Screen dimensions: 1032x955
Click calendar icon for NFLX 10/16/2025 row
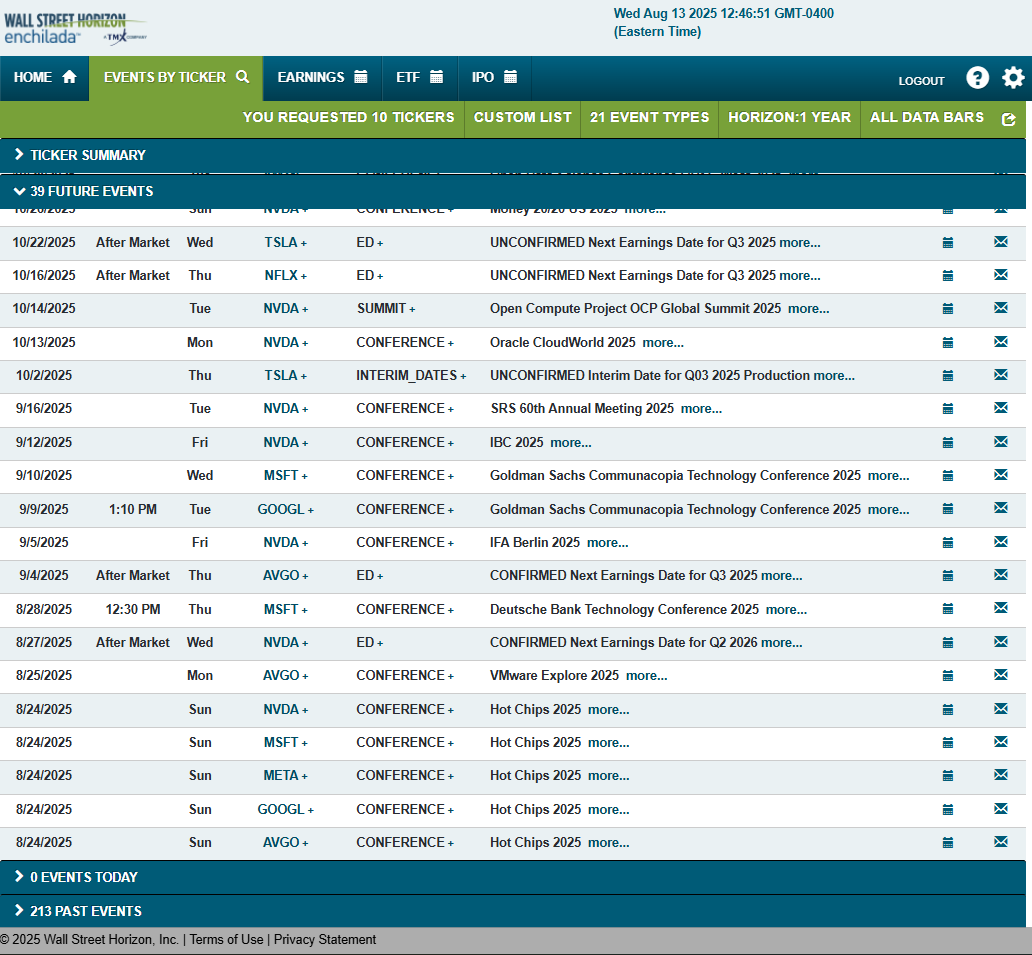tap(948, 276)
